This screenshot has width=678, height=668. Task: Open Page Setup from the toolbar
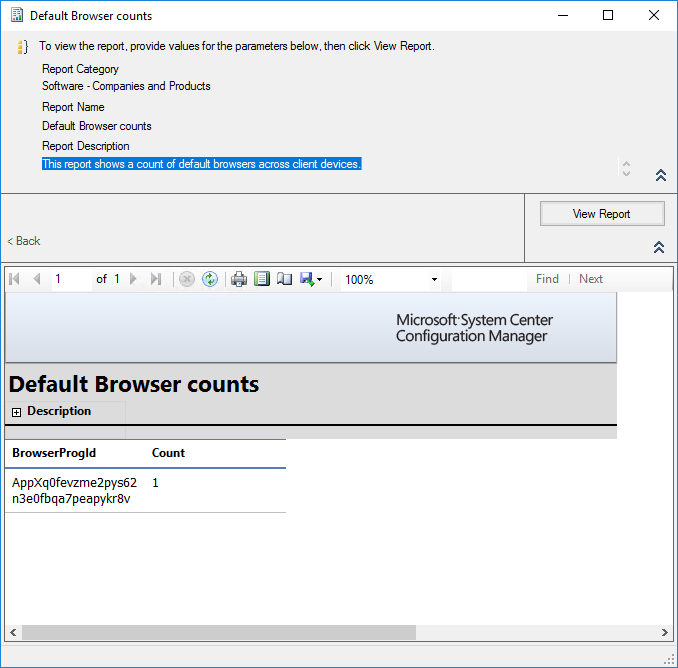point(285,280)
